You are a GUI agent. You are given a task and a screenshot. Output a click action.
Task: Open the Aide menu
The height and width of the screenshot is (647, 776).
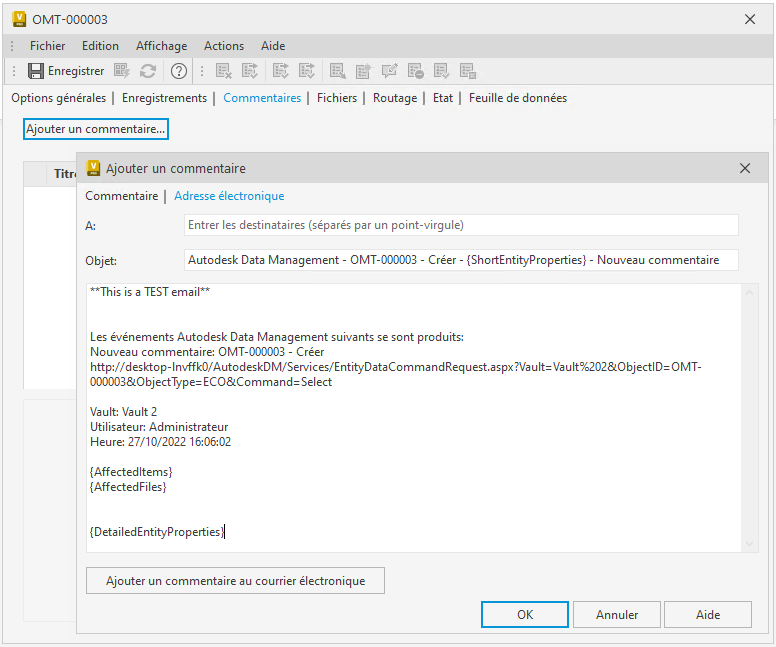[x=273, y=46]
